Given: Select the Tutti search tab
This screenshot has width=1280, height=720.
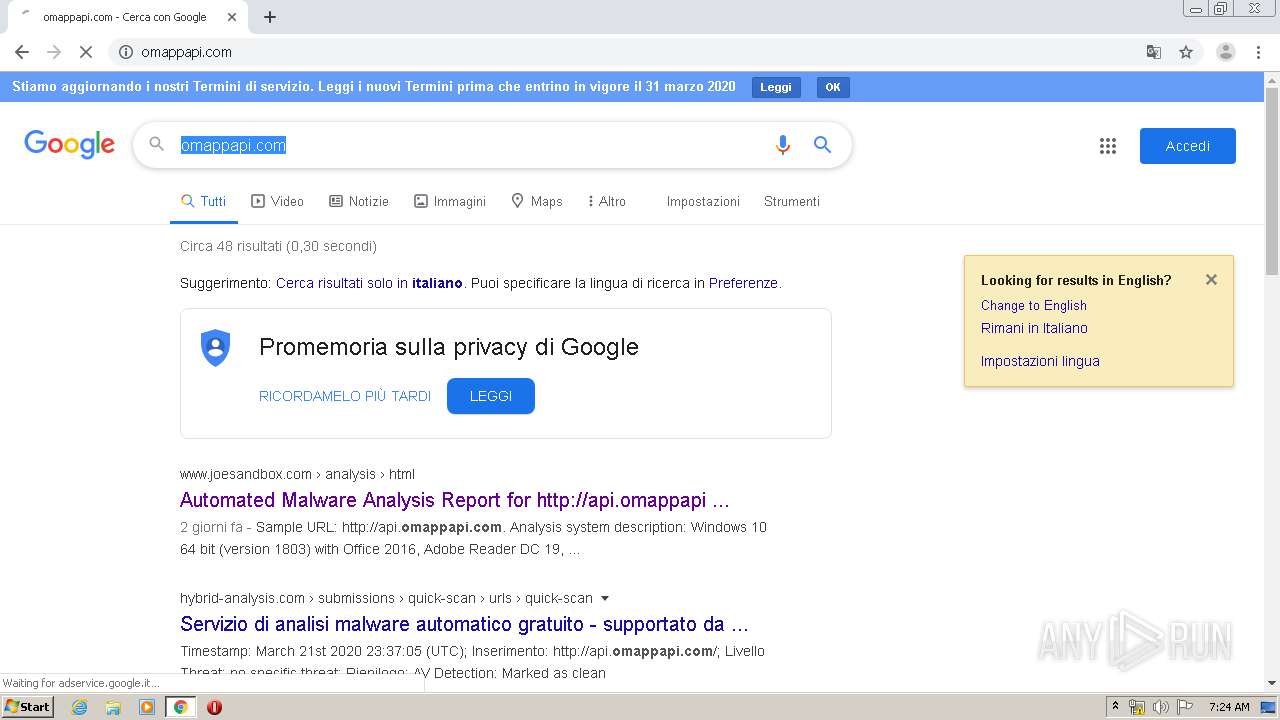Looking at the screenshot, I should [204, 201].
